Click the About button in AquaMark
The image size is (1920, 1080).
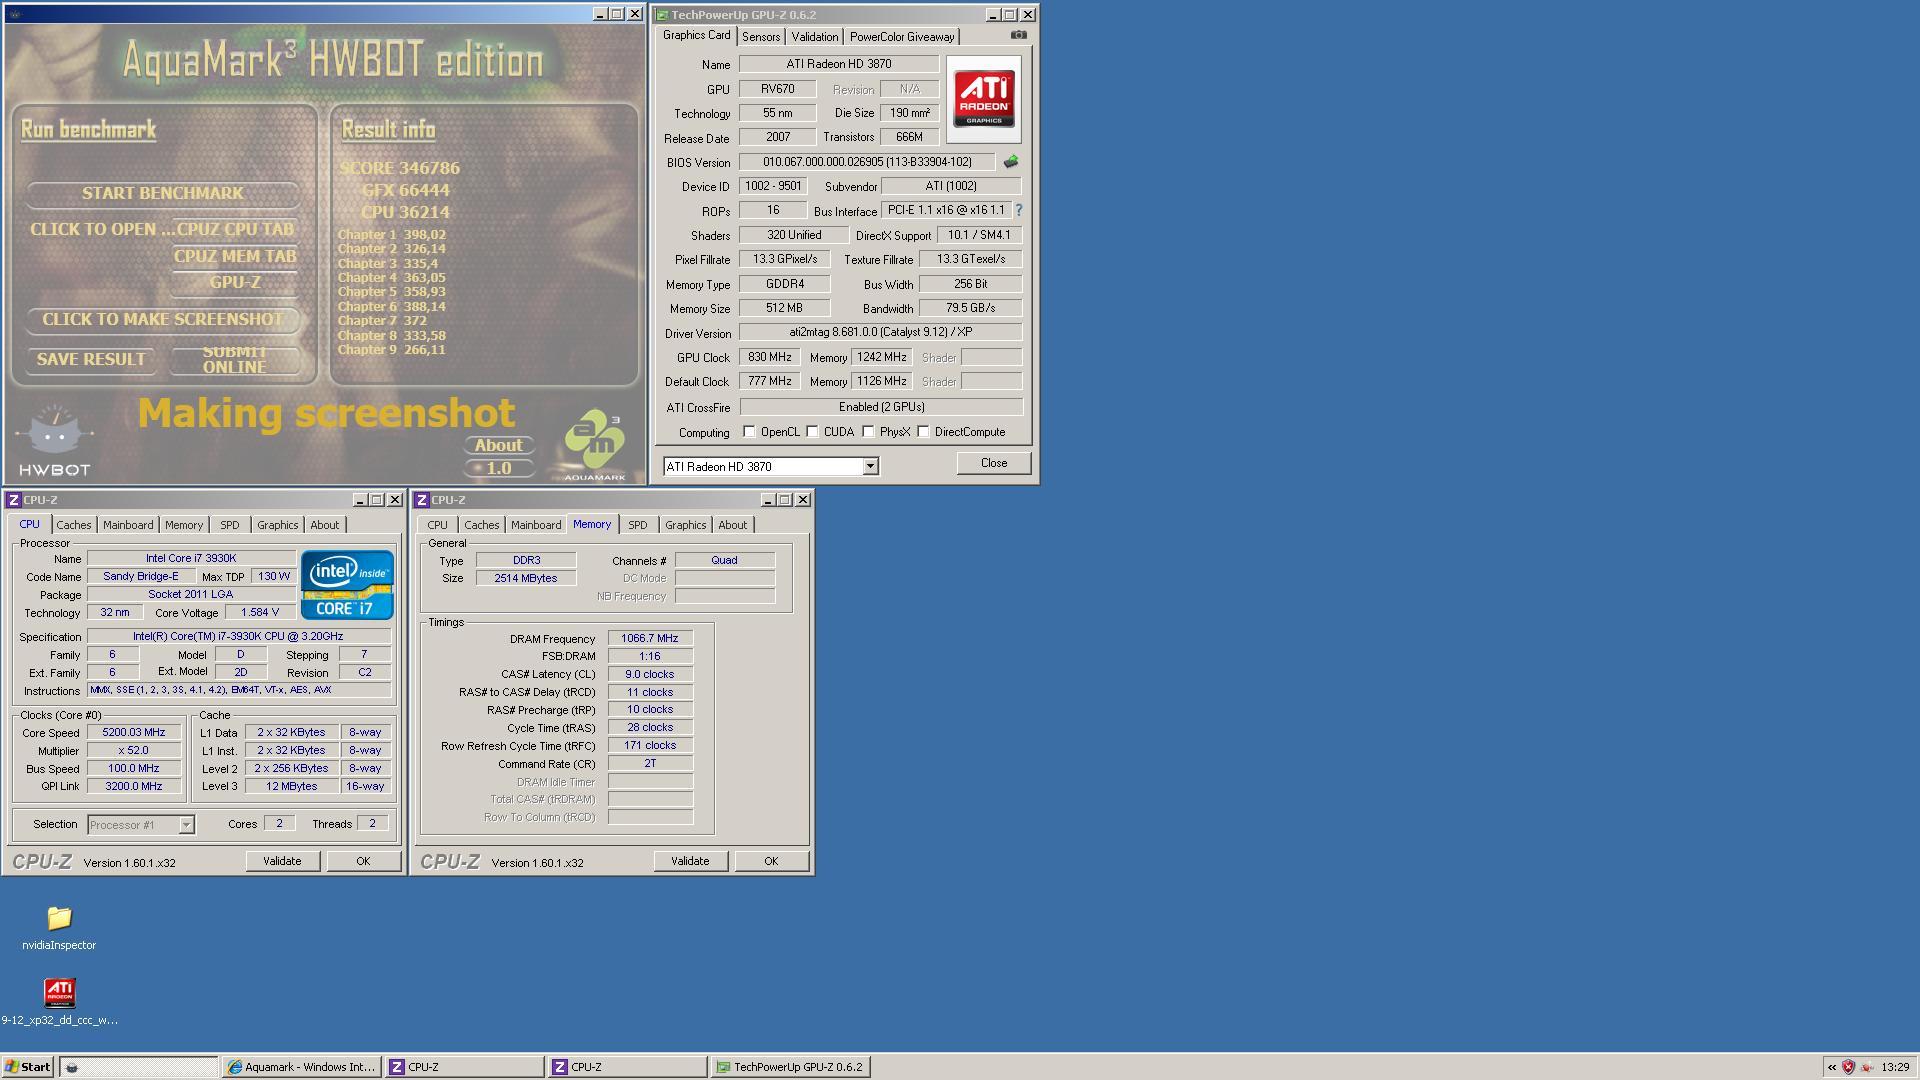[498, 445]
